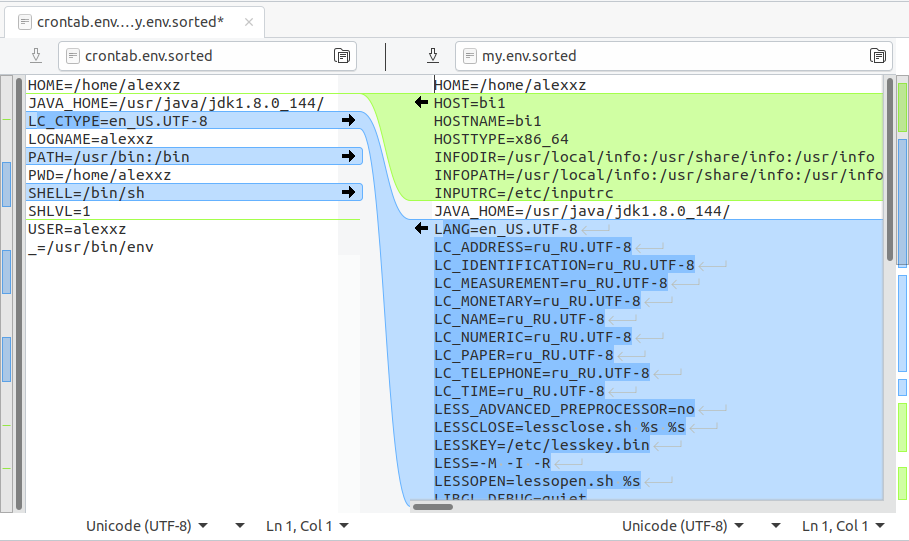Click the right pane vertical scrollbar thumb
909x541 pixels.
[890, 169]
